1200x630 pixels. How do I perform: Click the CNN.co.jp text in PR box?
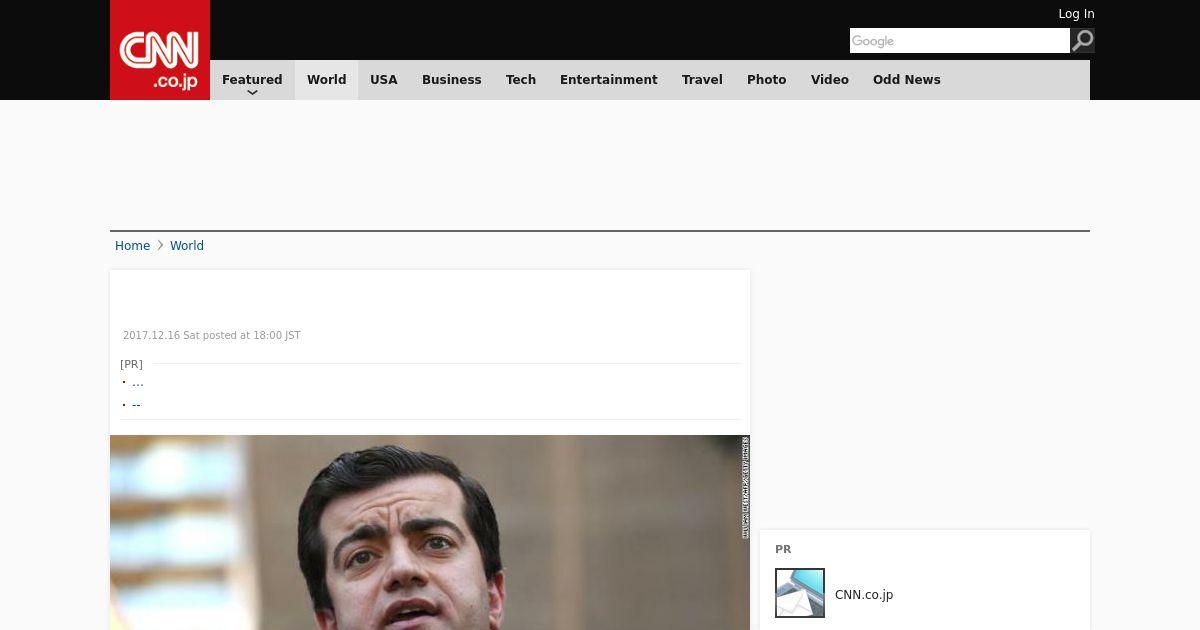point(864,595)
